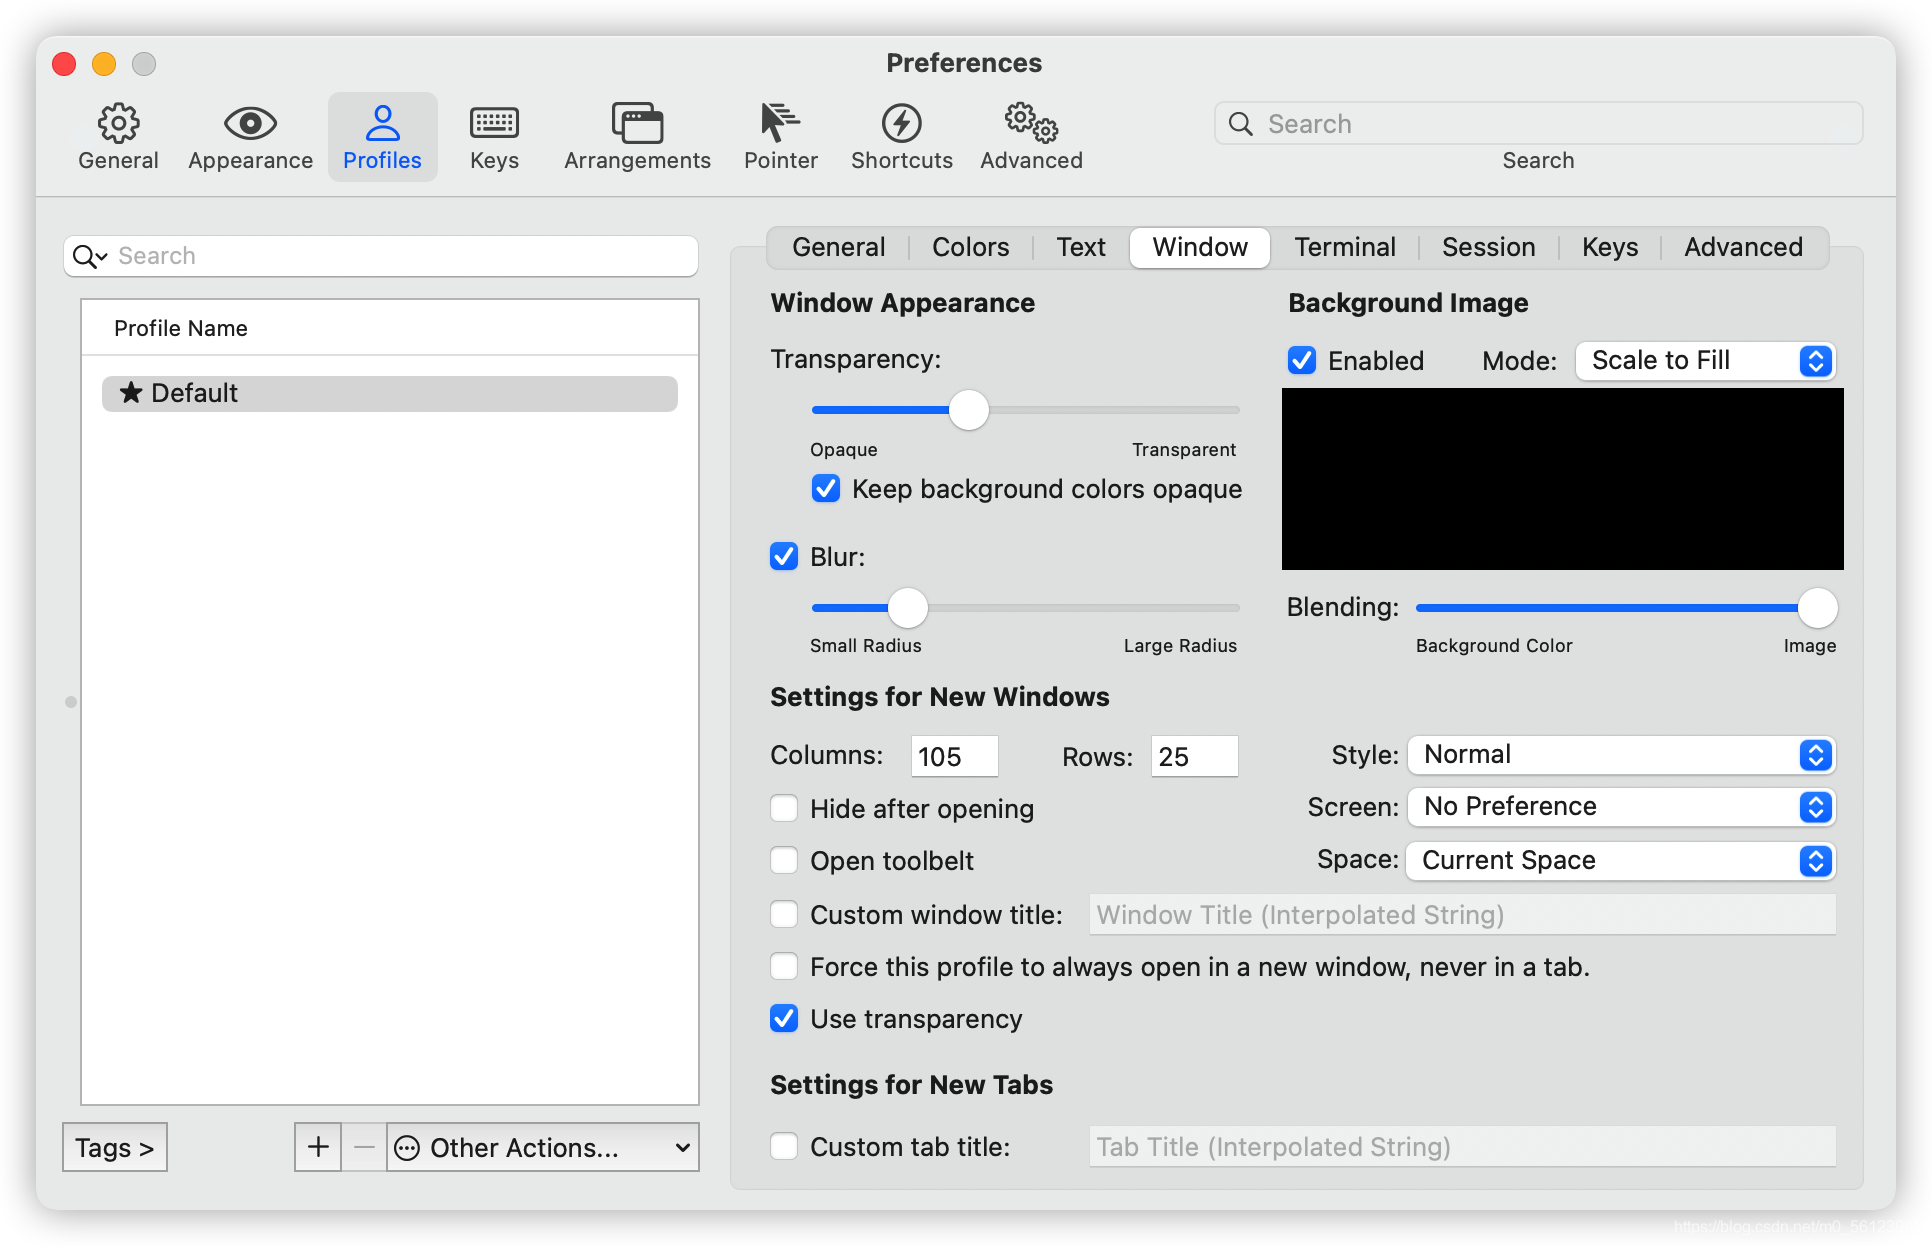Click the Tags > button
Viewport: 1932px width, 1246px height.
[115, 1147]
